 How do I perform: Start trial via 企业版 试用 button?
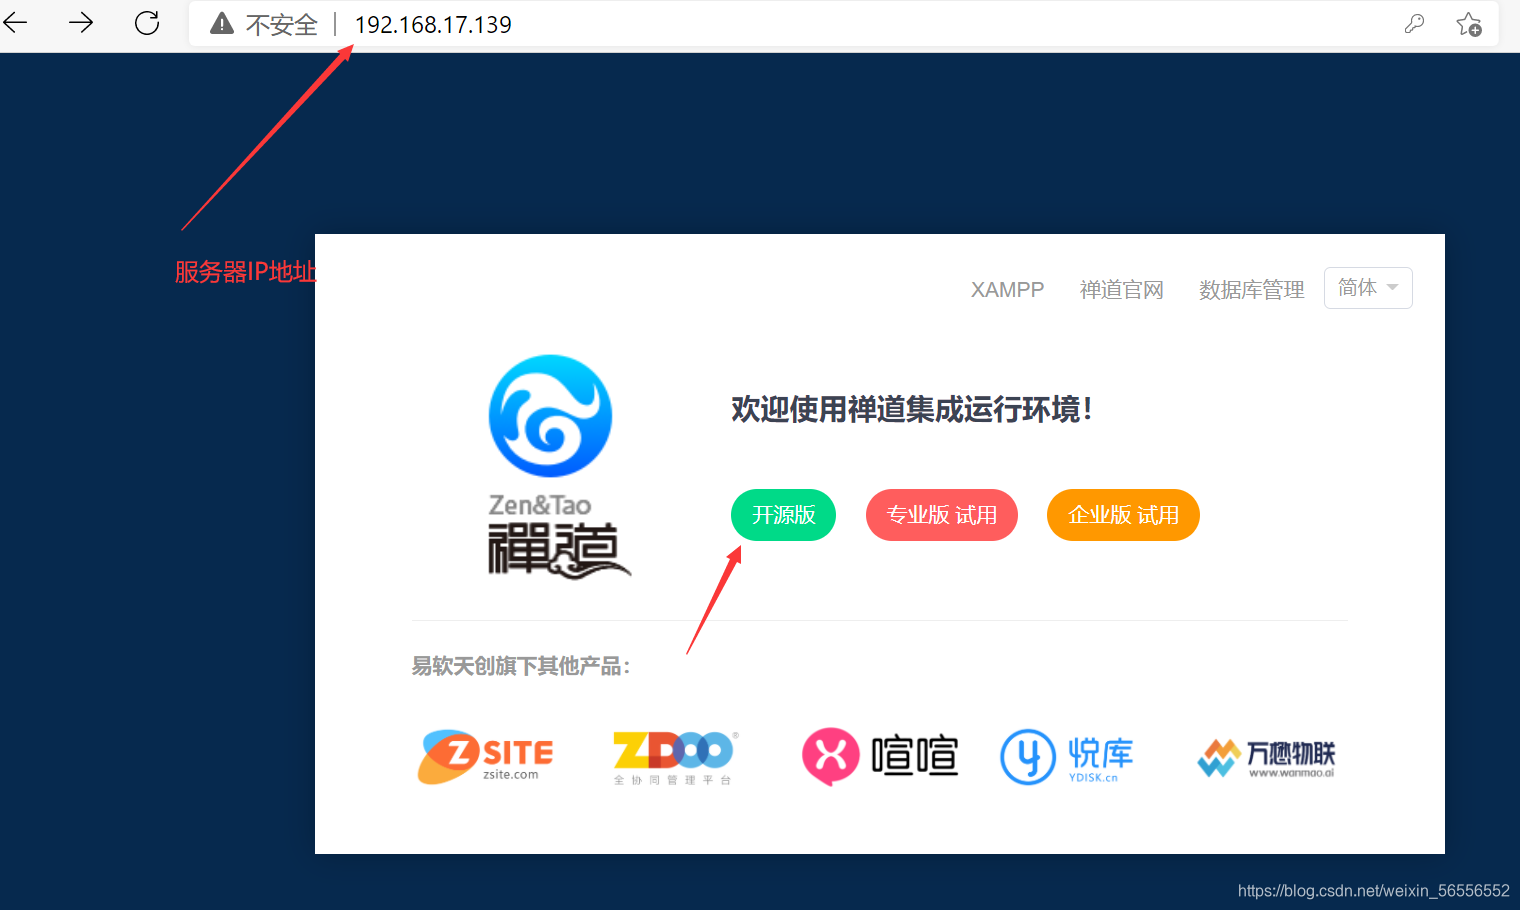click(1123, 515)
